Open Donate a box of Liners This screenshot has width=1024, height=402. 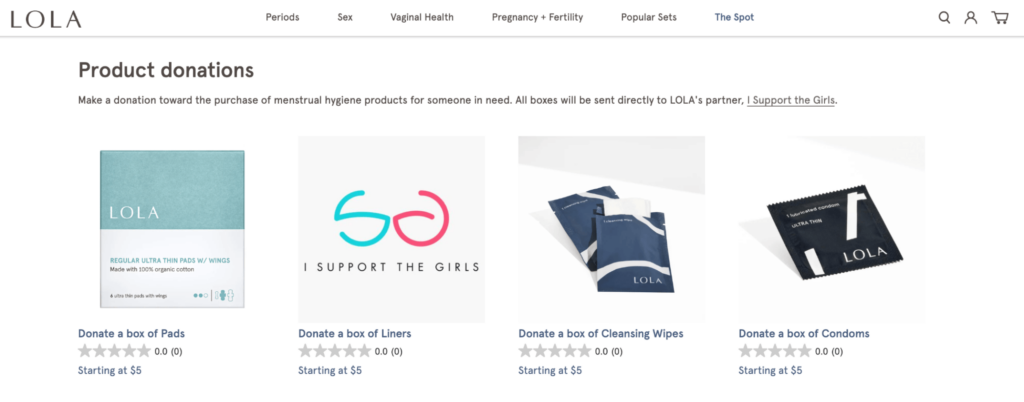(x=354, y=333)
